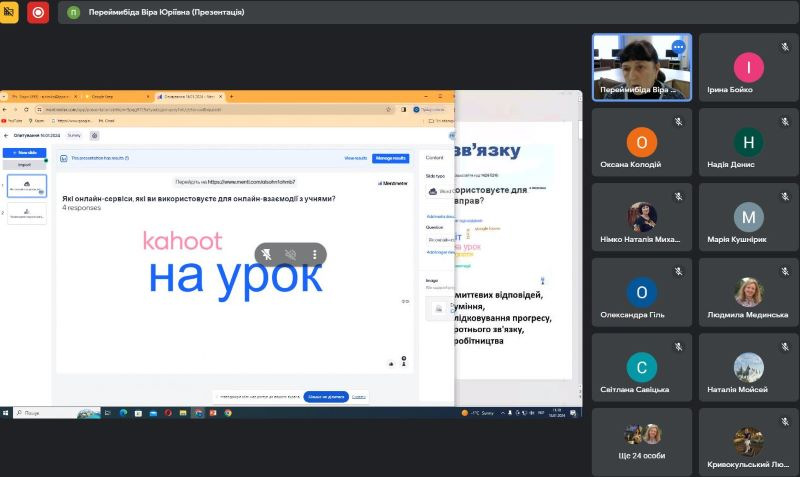This screenshot has height=477, width=800.
Task: Open the browser side panel icon
Action: click(403, 110)
